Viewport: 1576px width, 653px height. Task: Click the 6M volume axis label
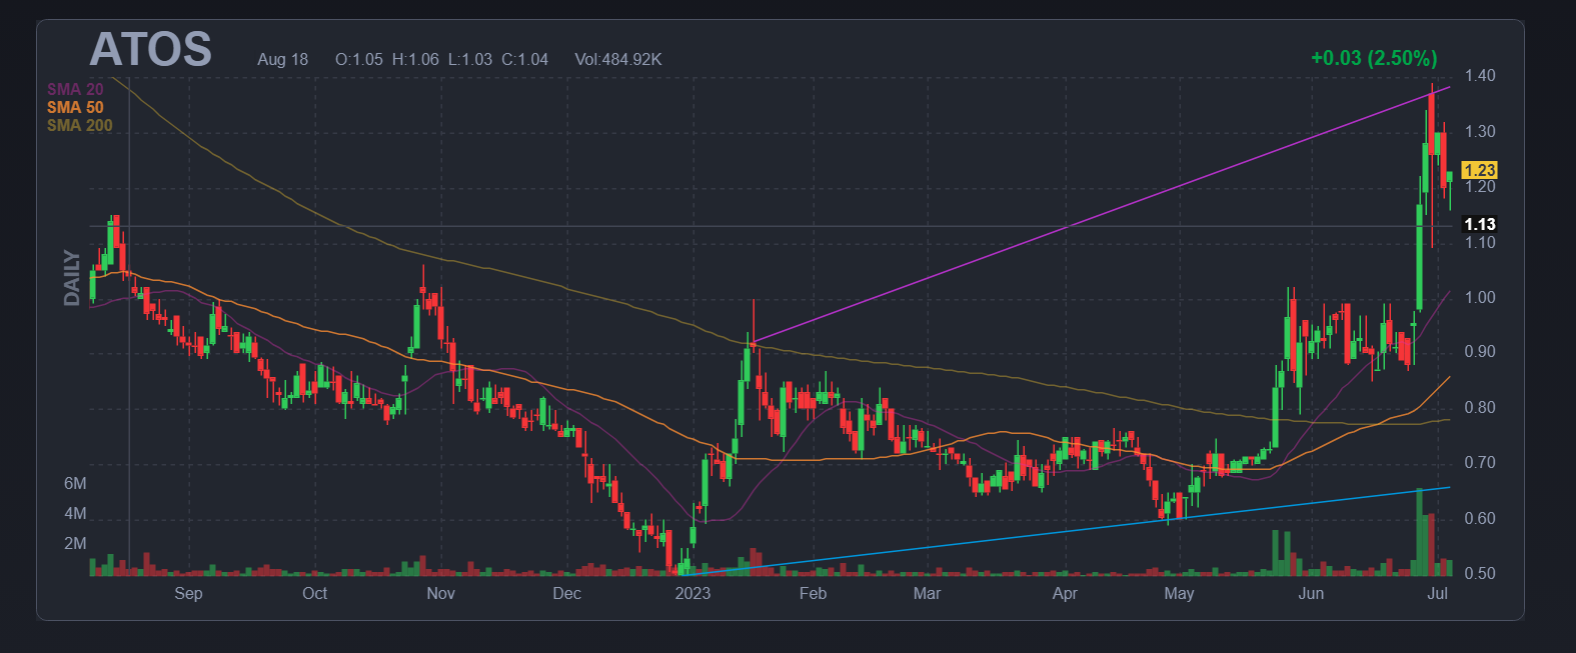point(75,484)
